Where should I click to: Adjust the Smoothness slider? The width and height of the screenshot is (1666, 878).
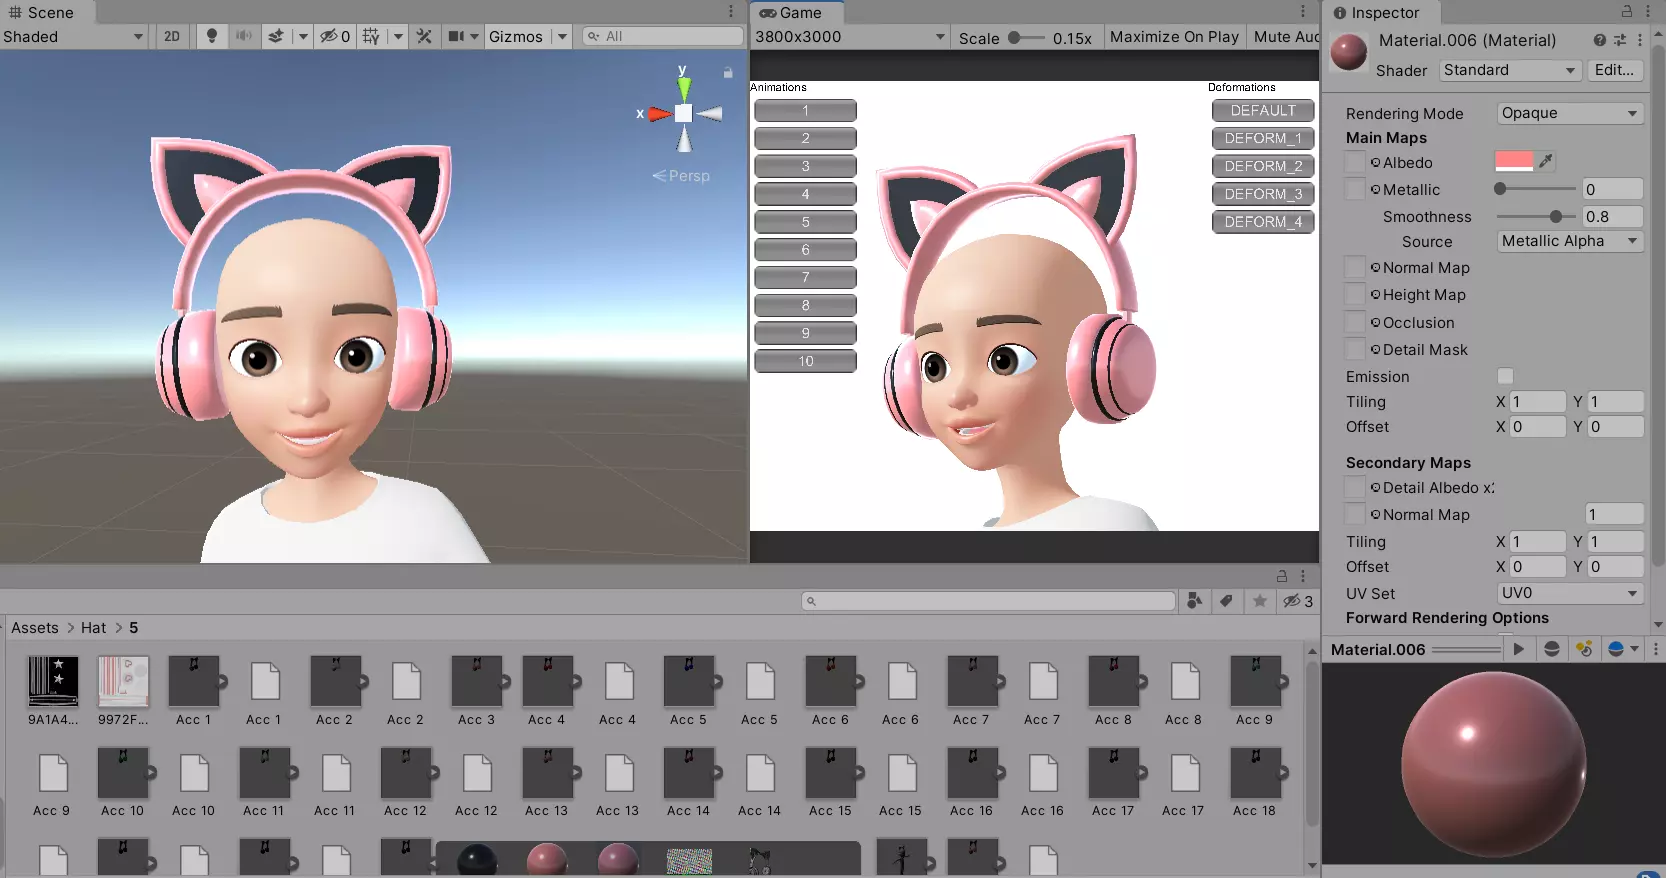[1535, 216]
